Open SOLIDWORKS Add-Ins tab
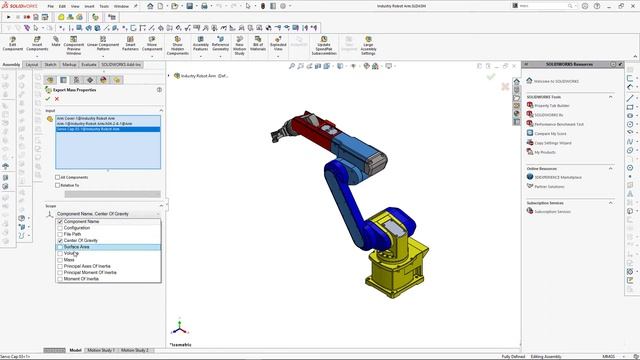The image size is (640, 360). (x=121, y=65)
